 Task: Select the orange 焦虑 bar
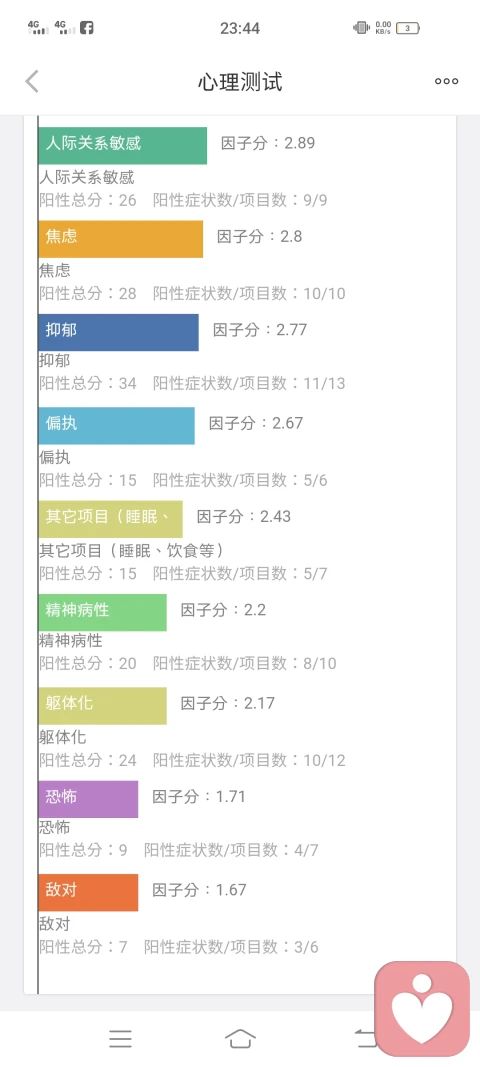click(121, 239)
